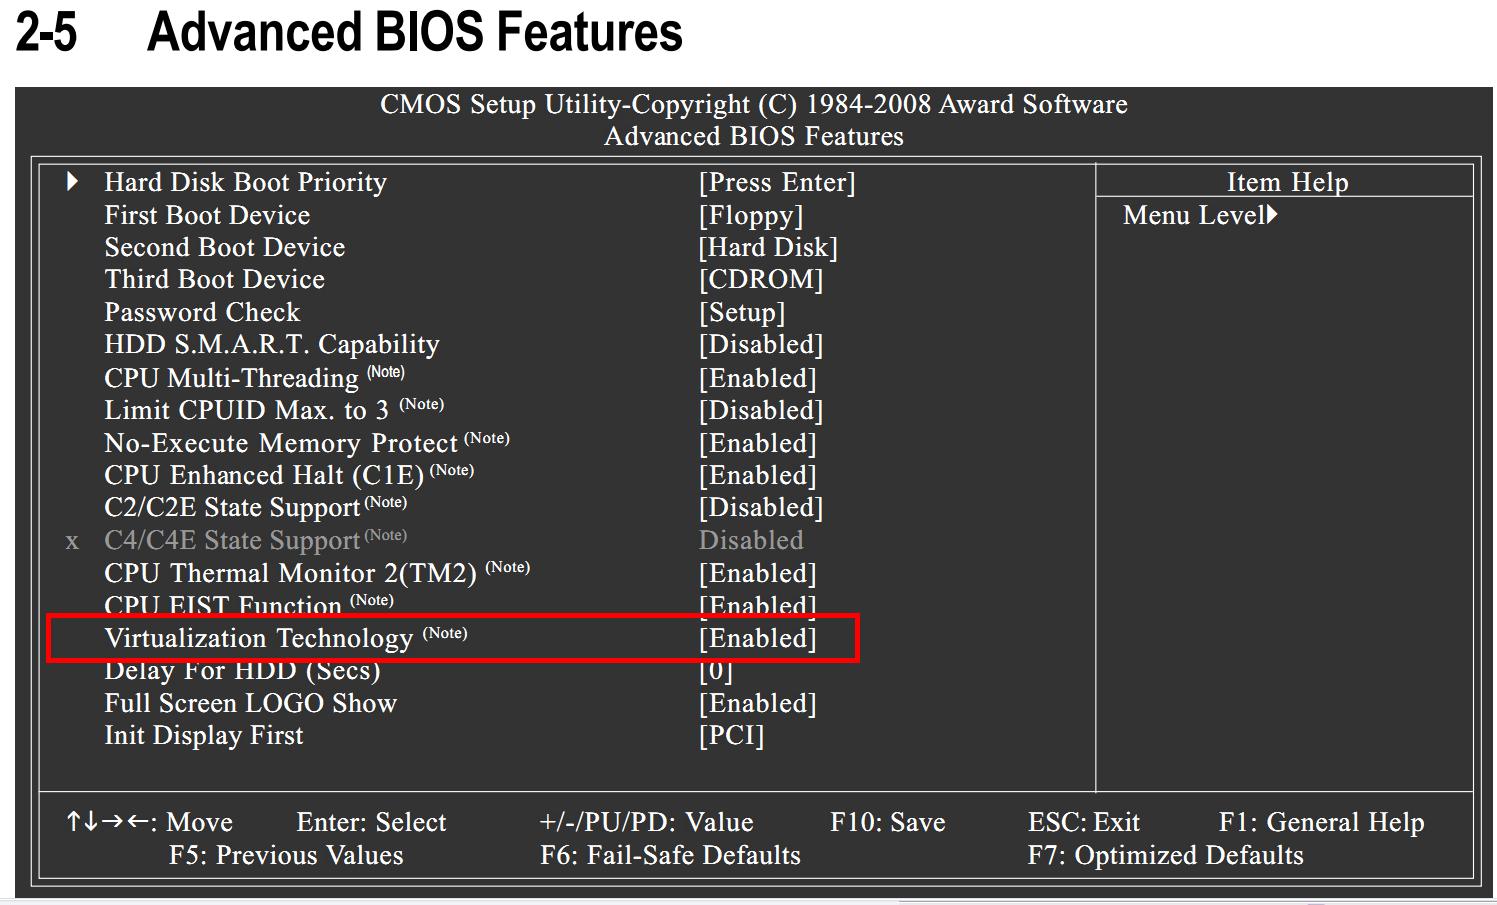Select the x marker beside C4/C4E State Support

click(71, 541)
